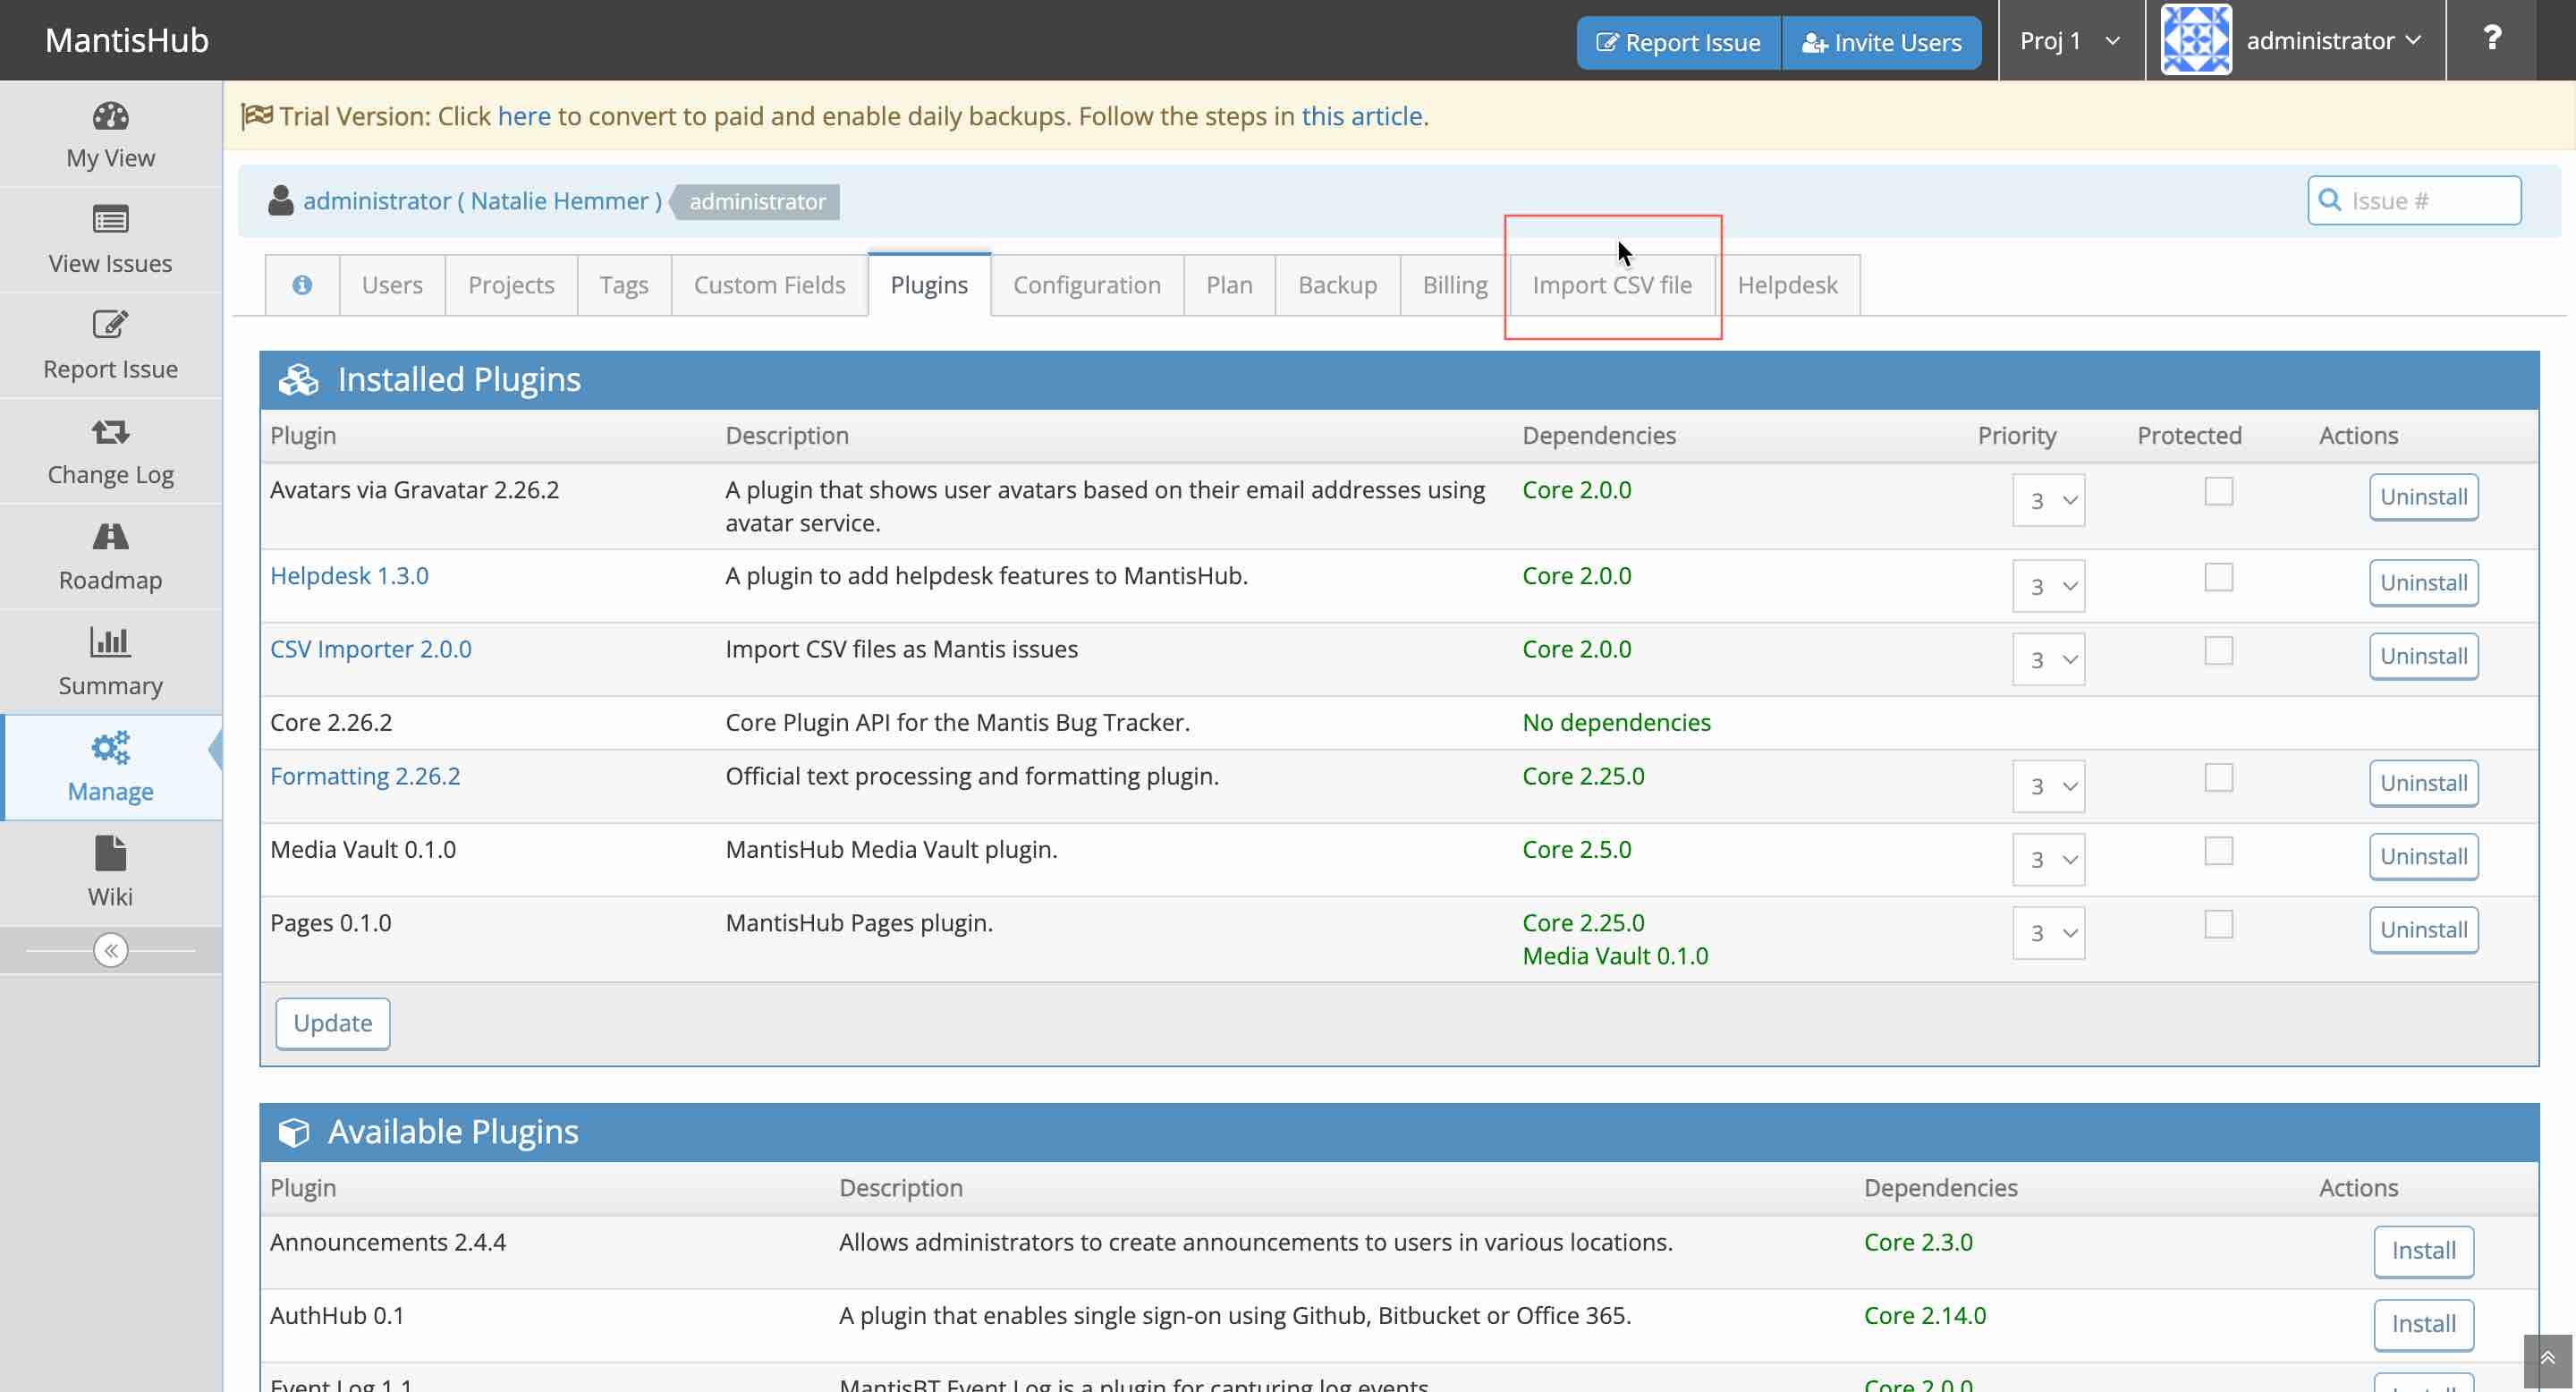The width and height of the screenshot is (2576, 1392).
Task: Click the Report Issue header button
Action: [x=1678, y=43]
